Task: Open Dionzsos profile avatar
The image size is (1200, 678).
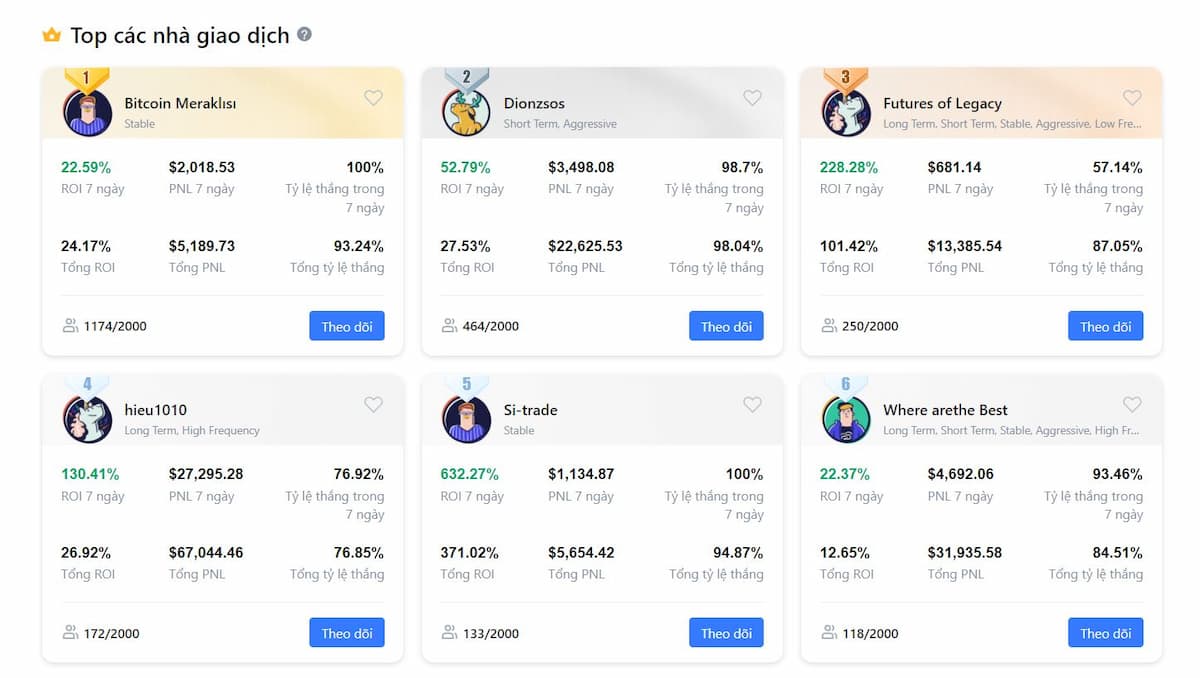Action: tap(467, 112)
